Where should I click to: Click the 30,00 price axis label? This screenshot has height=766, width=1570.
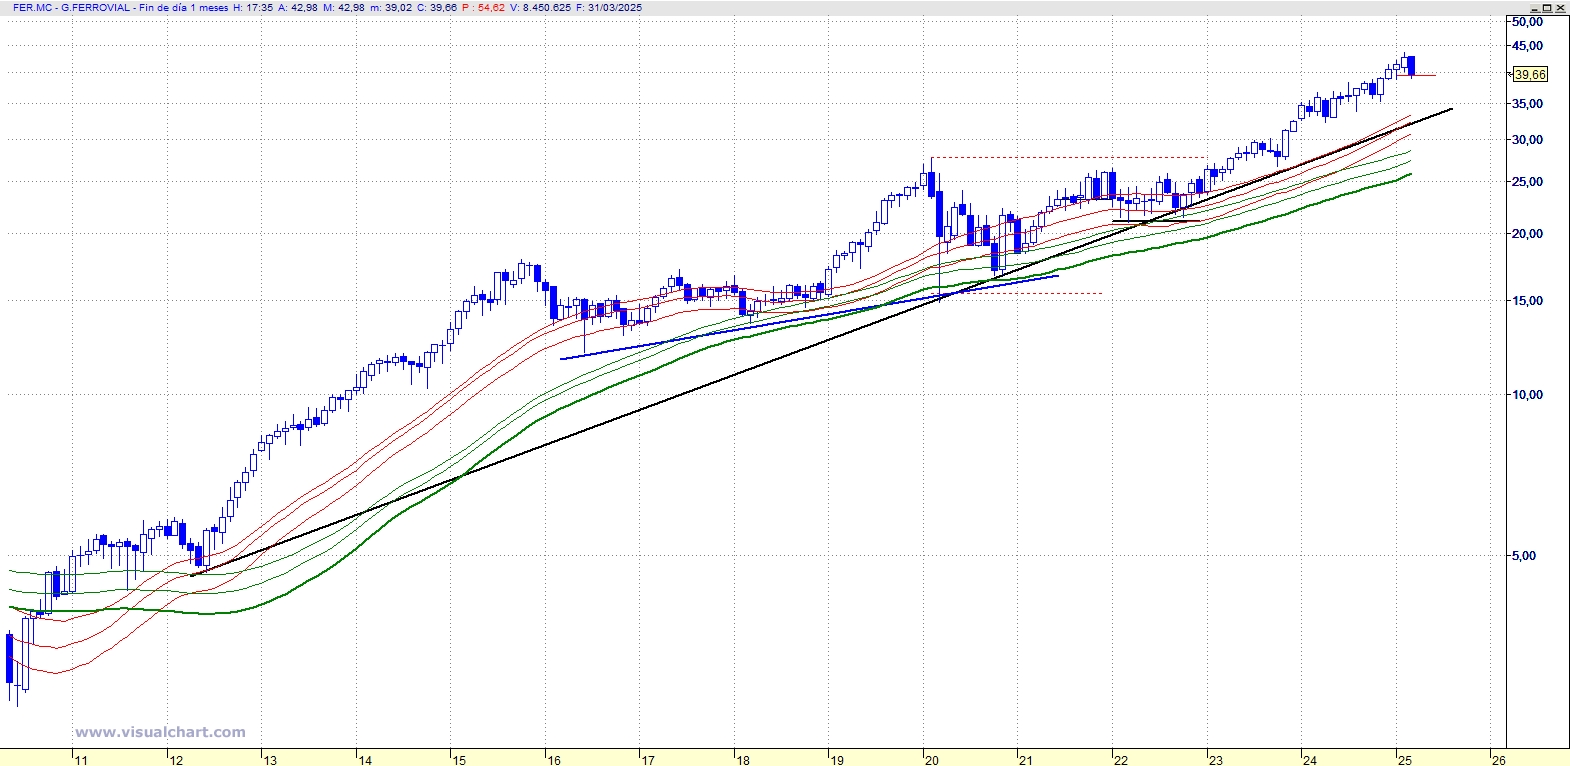coord(1527,139)
